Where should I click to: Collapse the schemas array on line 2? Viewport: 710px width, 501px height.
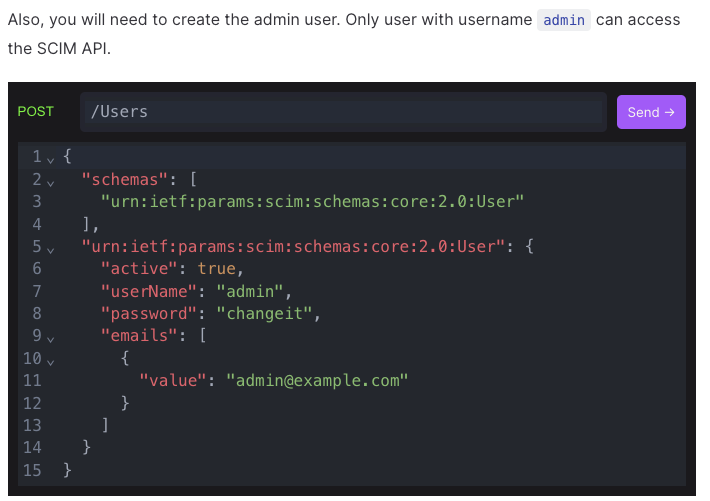pyautogui.click(x=51, y=183)
